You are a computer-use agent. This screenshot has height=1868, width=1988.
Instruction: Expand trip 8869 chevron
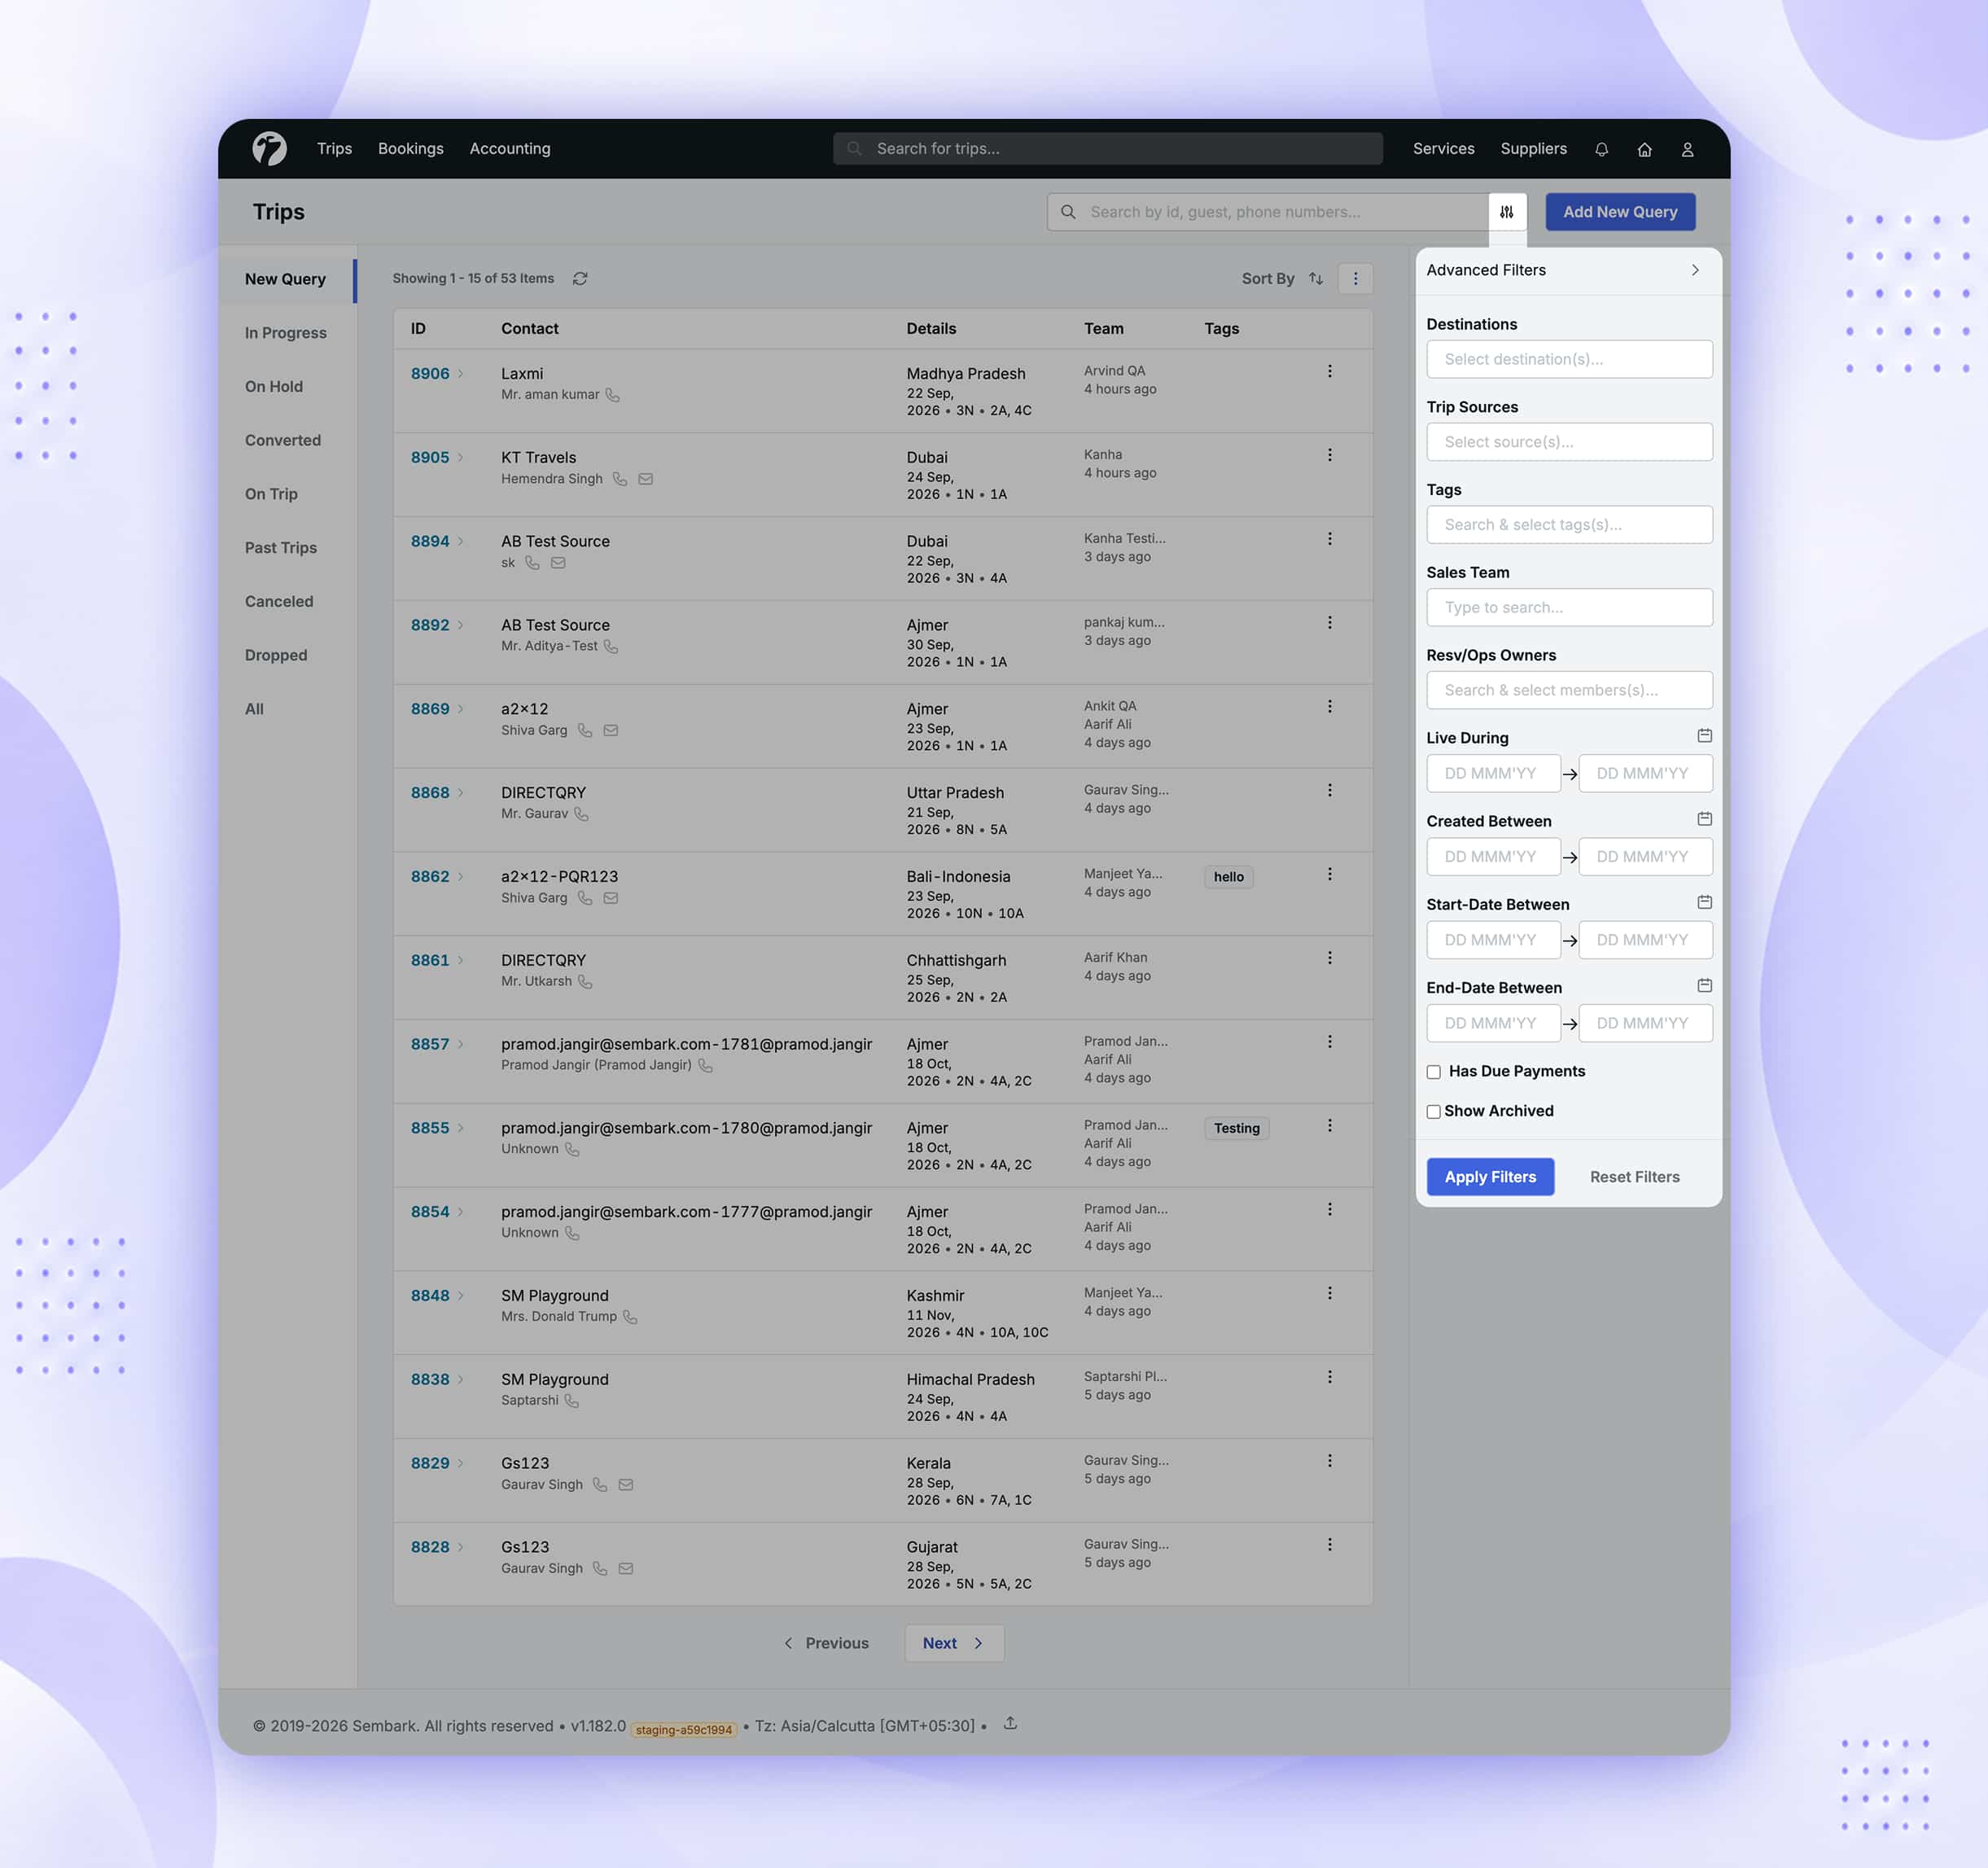click(461, 709)
